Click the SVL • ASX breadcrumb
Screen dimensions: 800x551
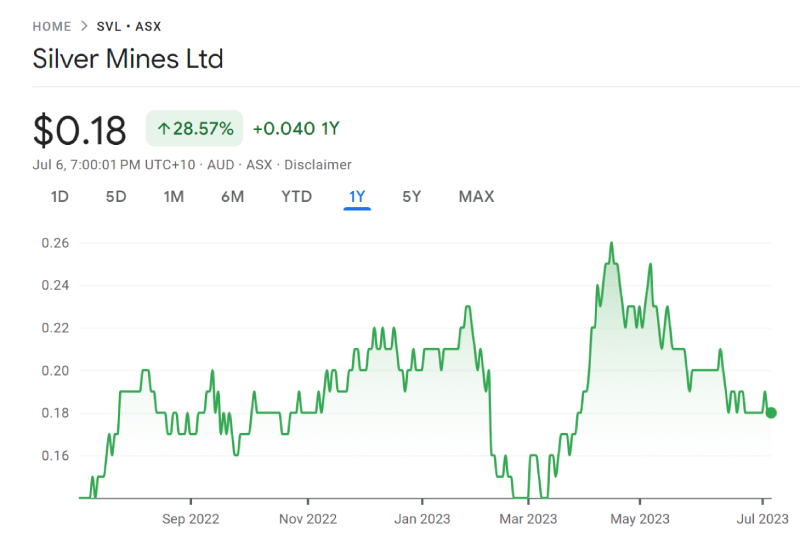(129, 27)
